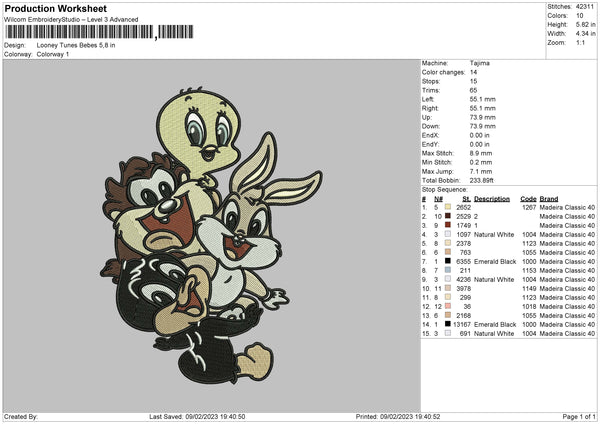Click the Colors count value 10

[x=580, y=16]
